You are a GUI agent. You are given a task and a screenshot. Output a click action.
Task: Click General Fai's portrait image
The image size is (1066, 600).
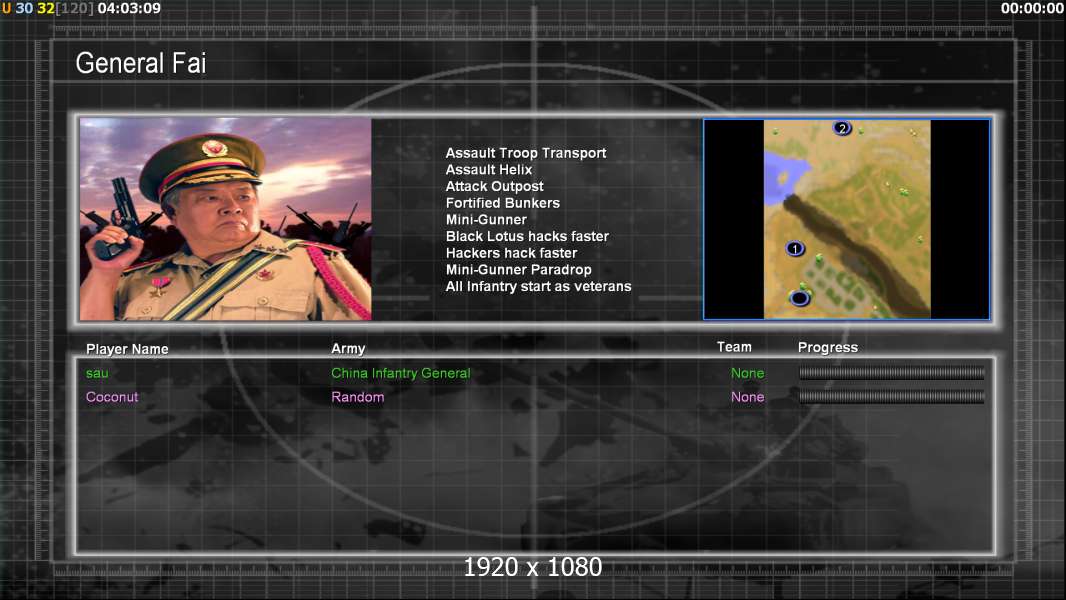click(x=226, y=219)
